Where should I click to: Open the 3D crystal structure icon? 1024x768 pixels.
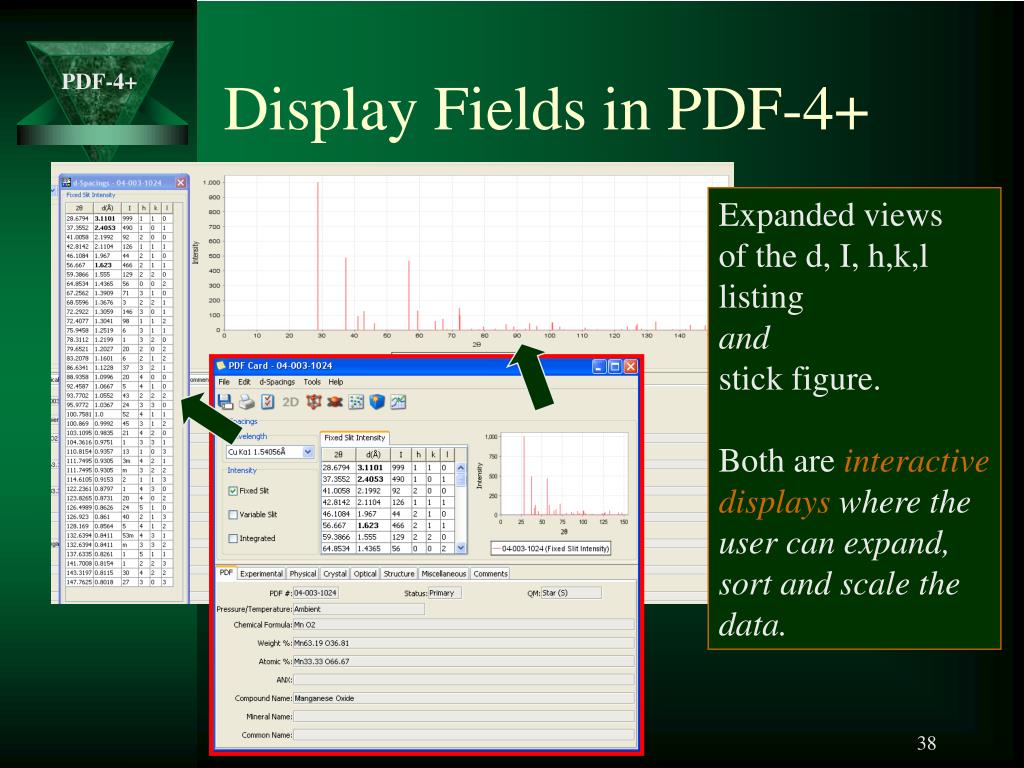coord(313,402)
